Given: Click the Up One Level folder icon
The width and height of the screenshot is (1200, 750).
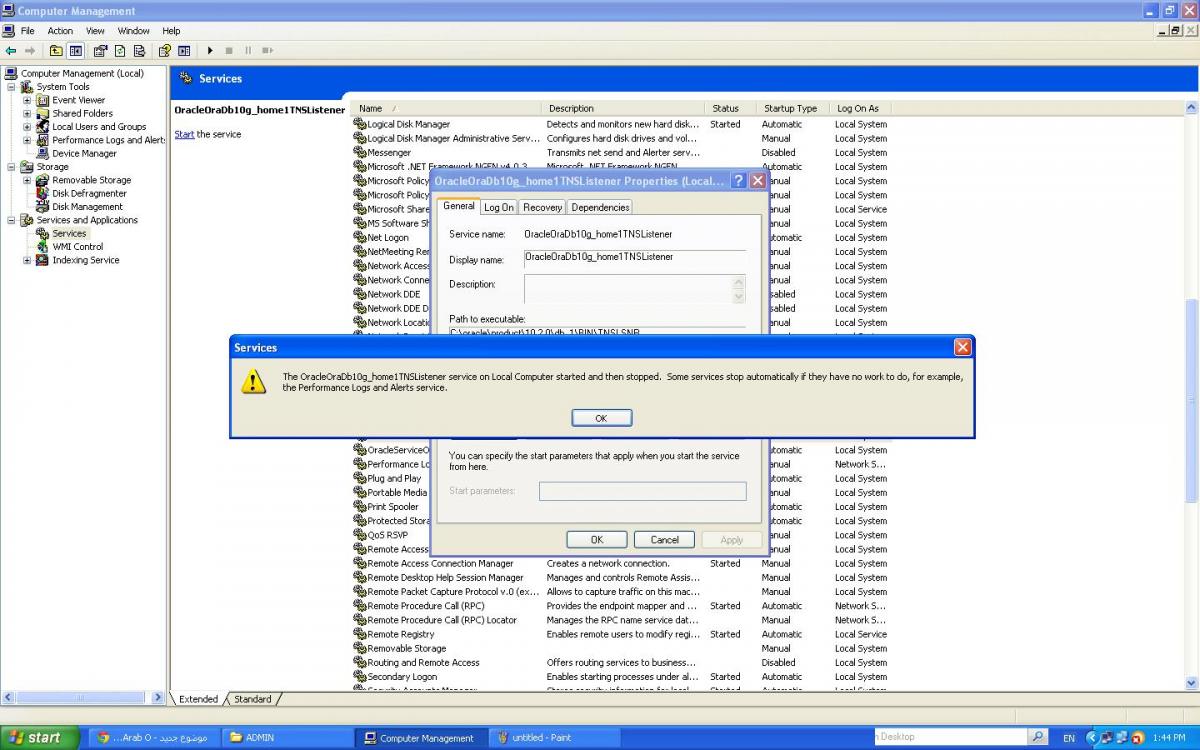Looking at the screenshot, I should [56, 50].
